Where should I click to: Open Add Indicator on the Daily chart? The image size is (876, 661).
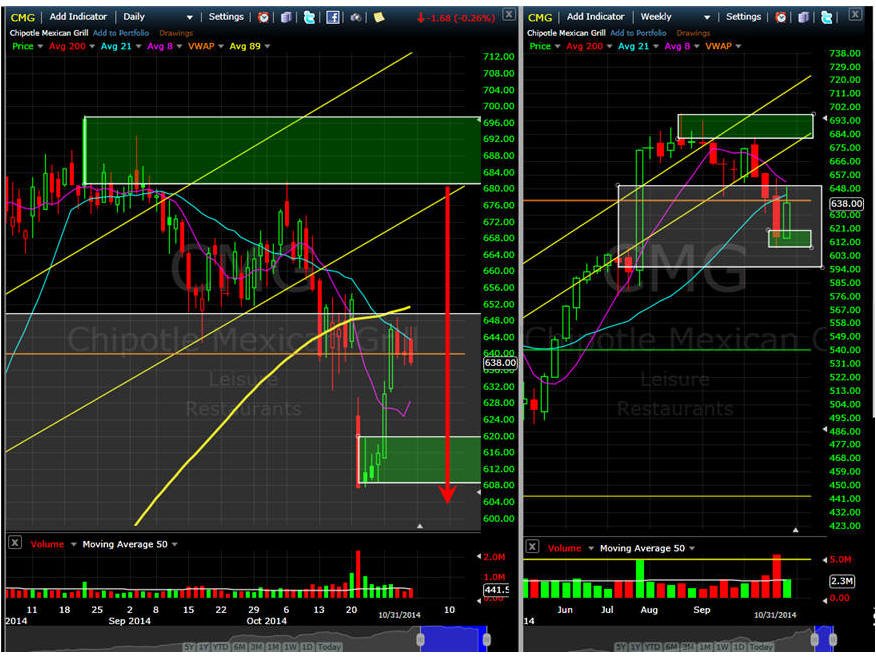coord(78,17)
